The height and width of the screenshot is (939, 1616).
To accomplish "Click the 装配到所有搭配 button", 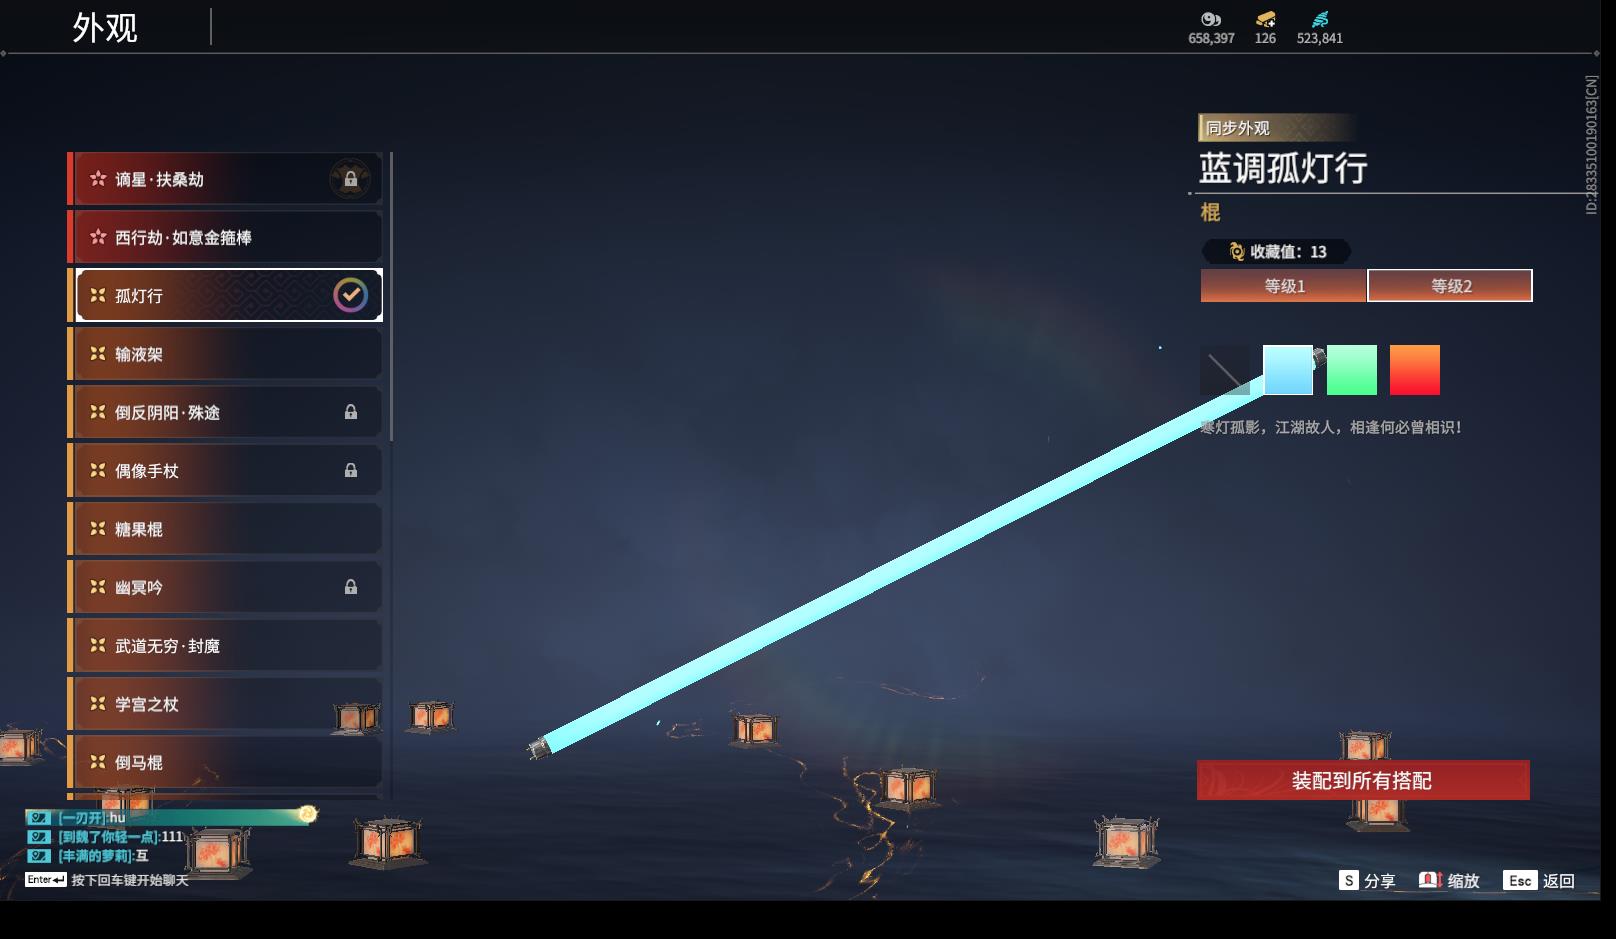I will (1363, 780).
